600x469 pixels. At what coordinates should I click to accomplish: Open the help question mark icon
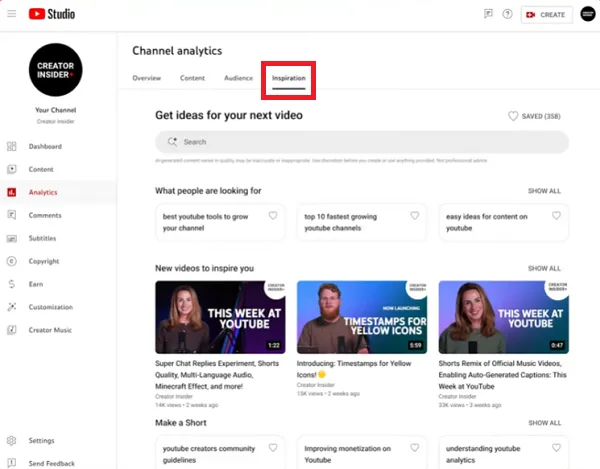(x=507, y=14)
